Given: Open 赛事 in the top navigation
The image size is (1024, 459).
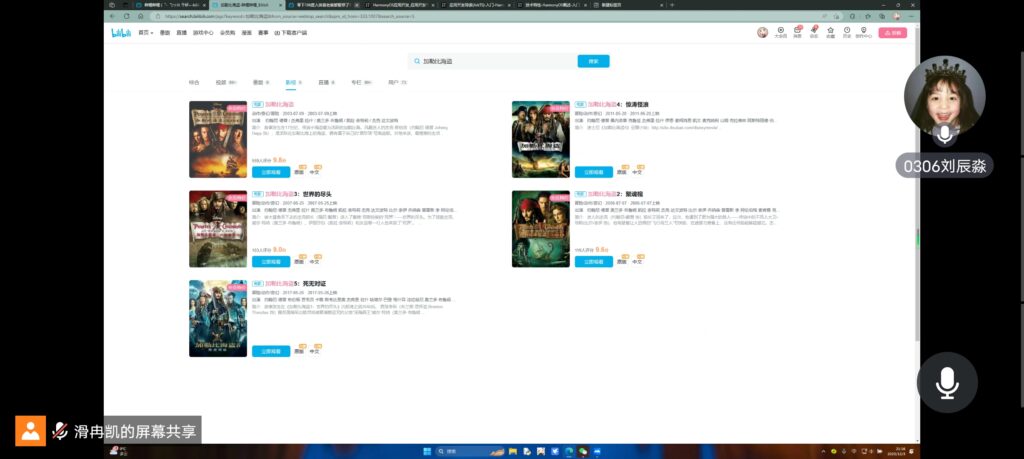Looking at the screenshot, I should [x=263, y=33].
